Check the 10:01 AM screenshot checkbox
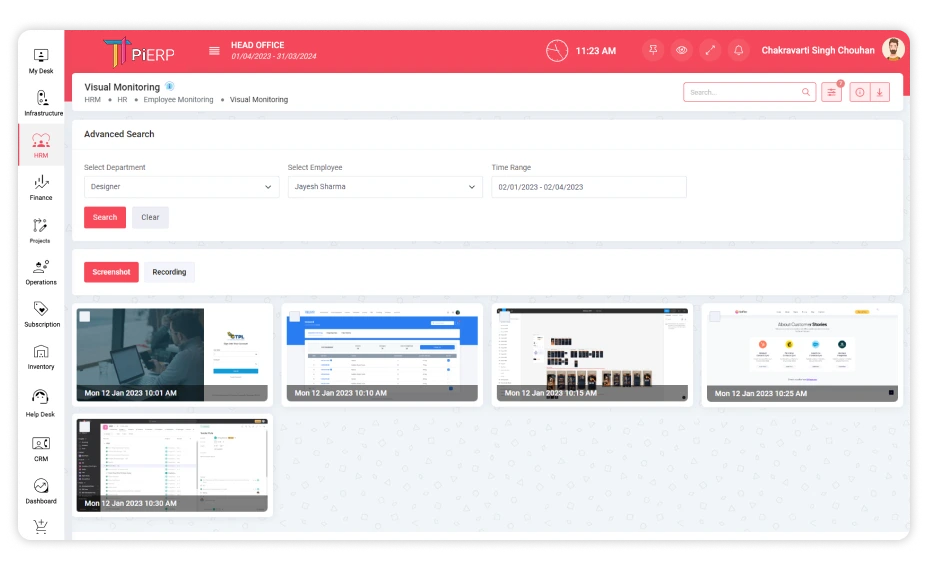This screenshot has width=928, height=571. pyautogui.click(x=85, y=317)
